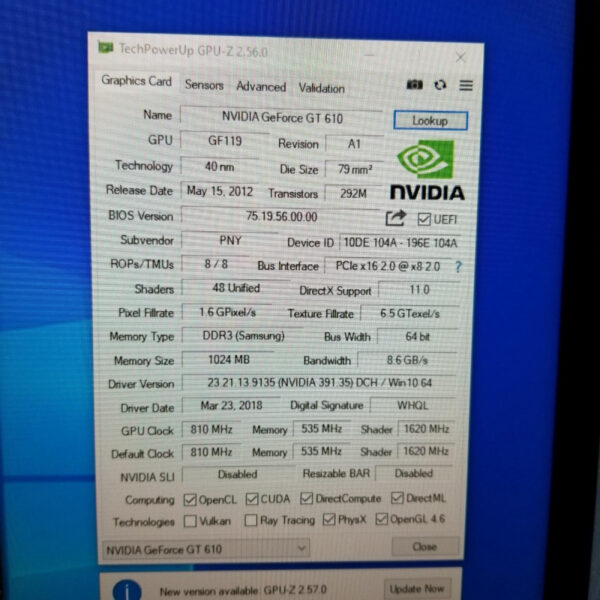This screenshot has height=600, width=600.
Task: Click the DirectX Support value 11.0
Action: pos(419,290)
